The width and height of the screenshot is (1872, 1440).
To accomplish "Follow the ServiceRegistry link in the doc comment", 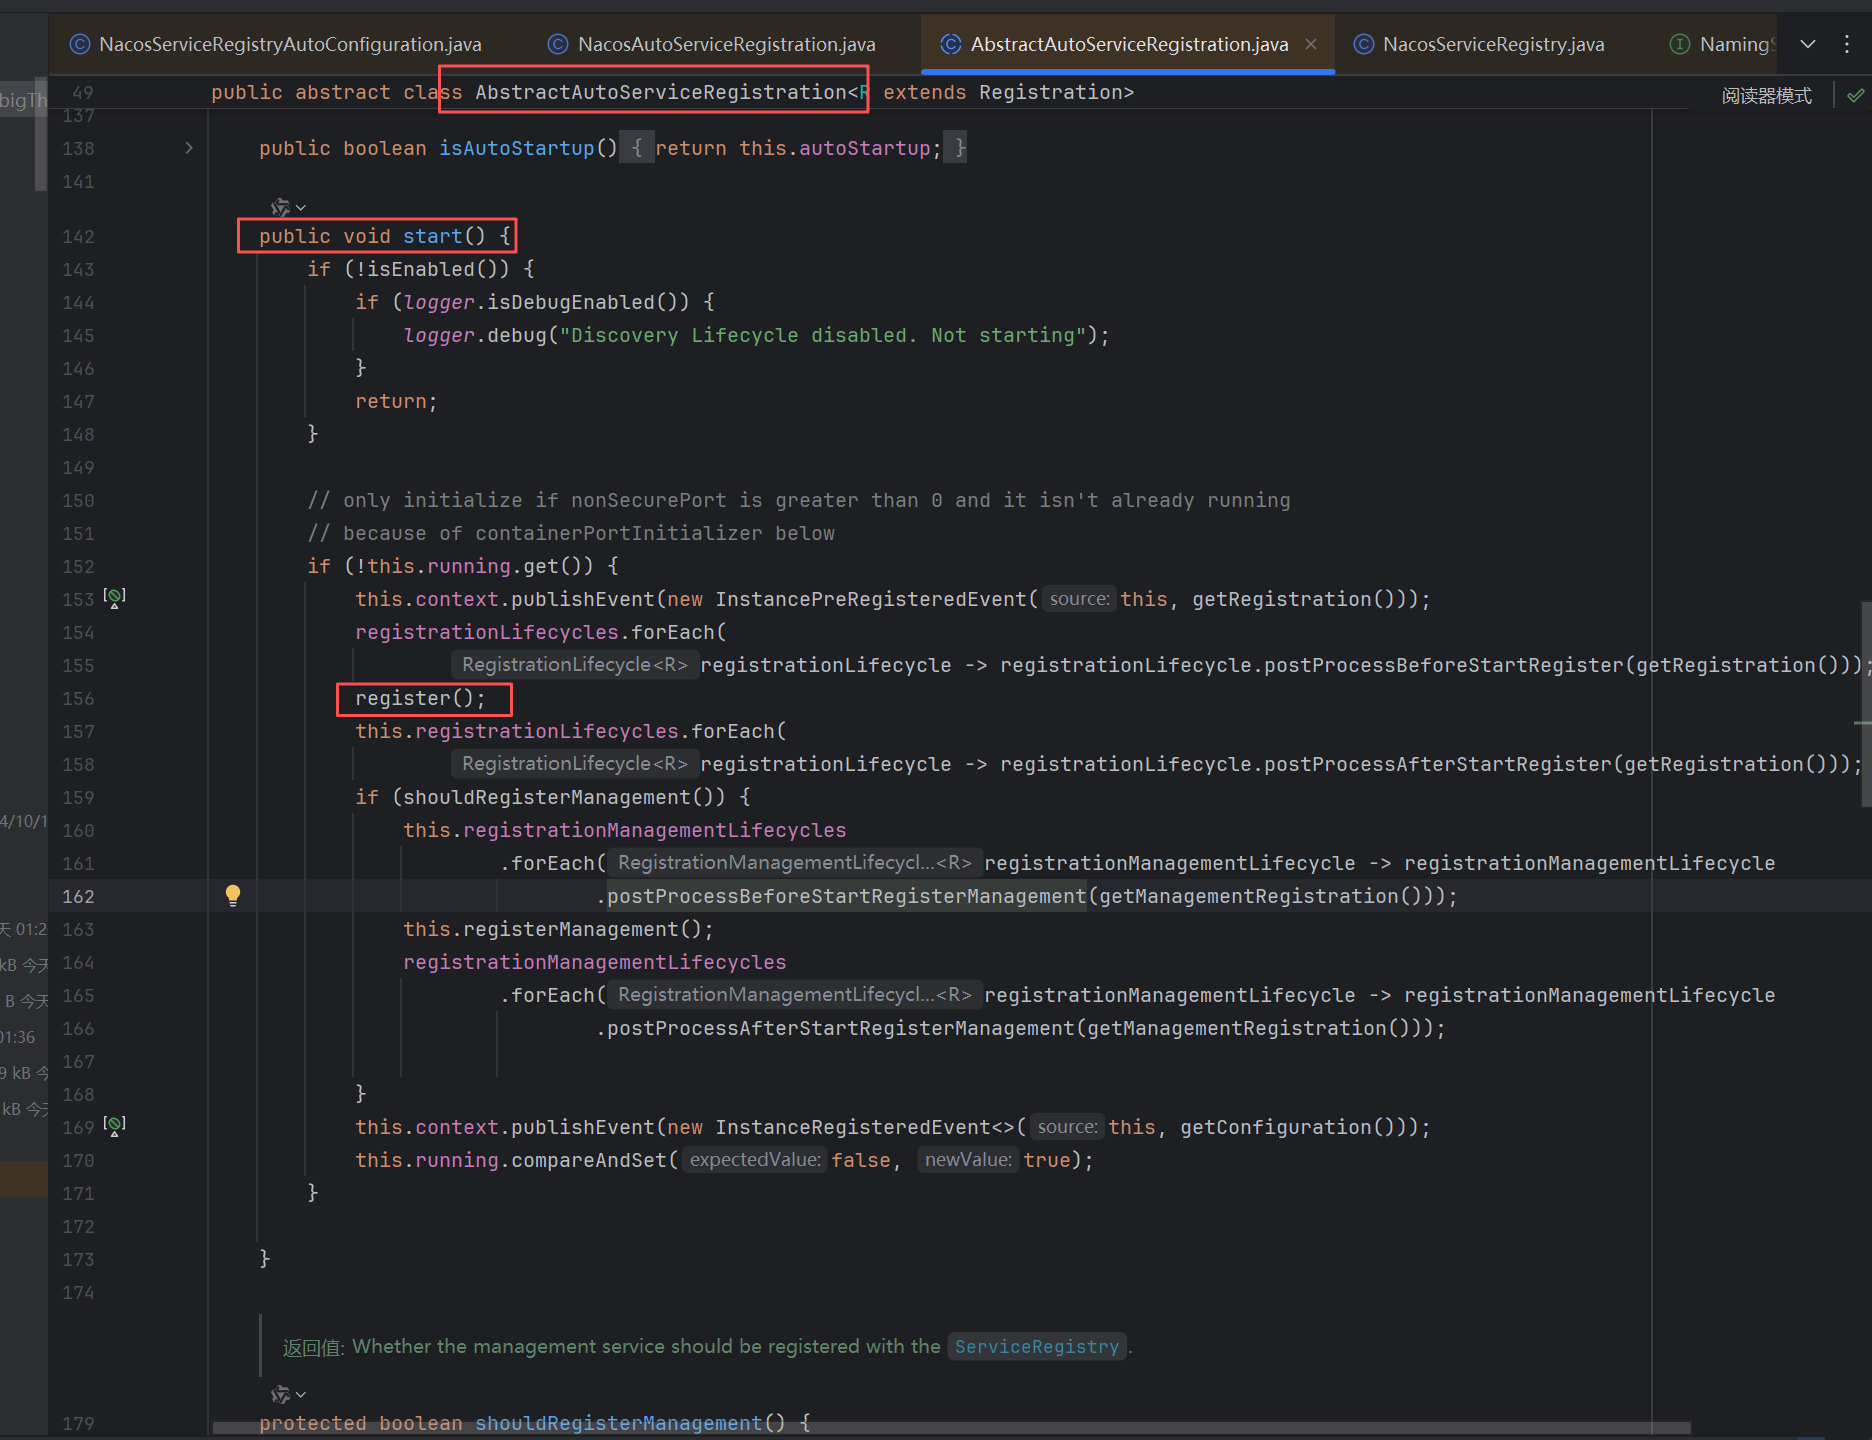I will 1036,1346.
